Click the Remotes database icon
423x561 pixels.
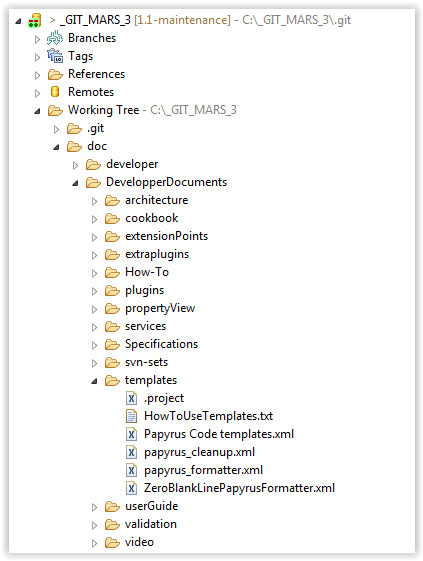pyautogui.click(x=55, y=92)
